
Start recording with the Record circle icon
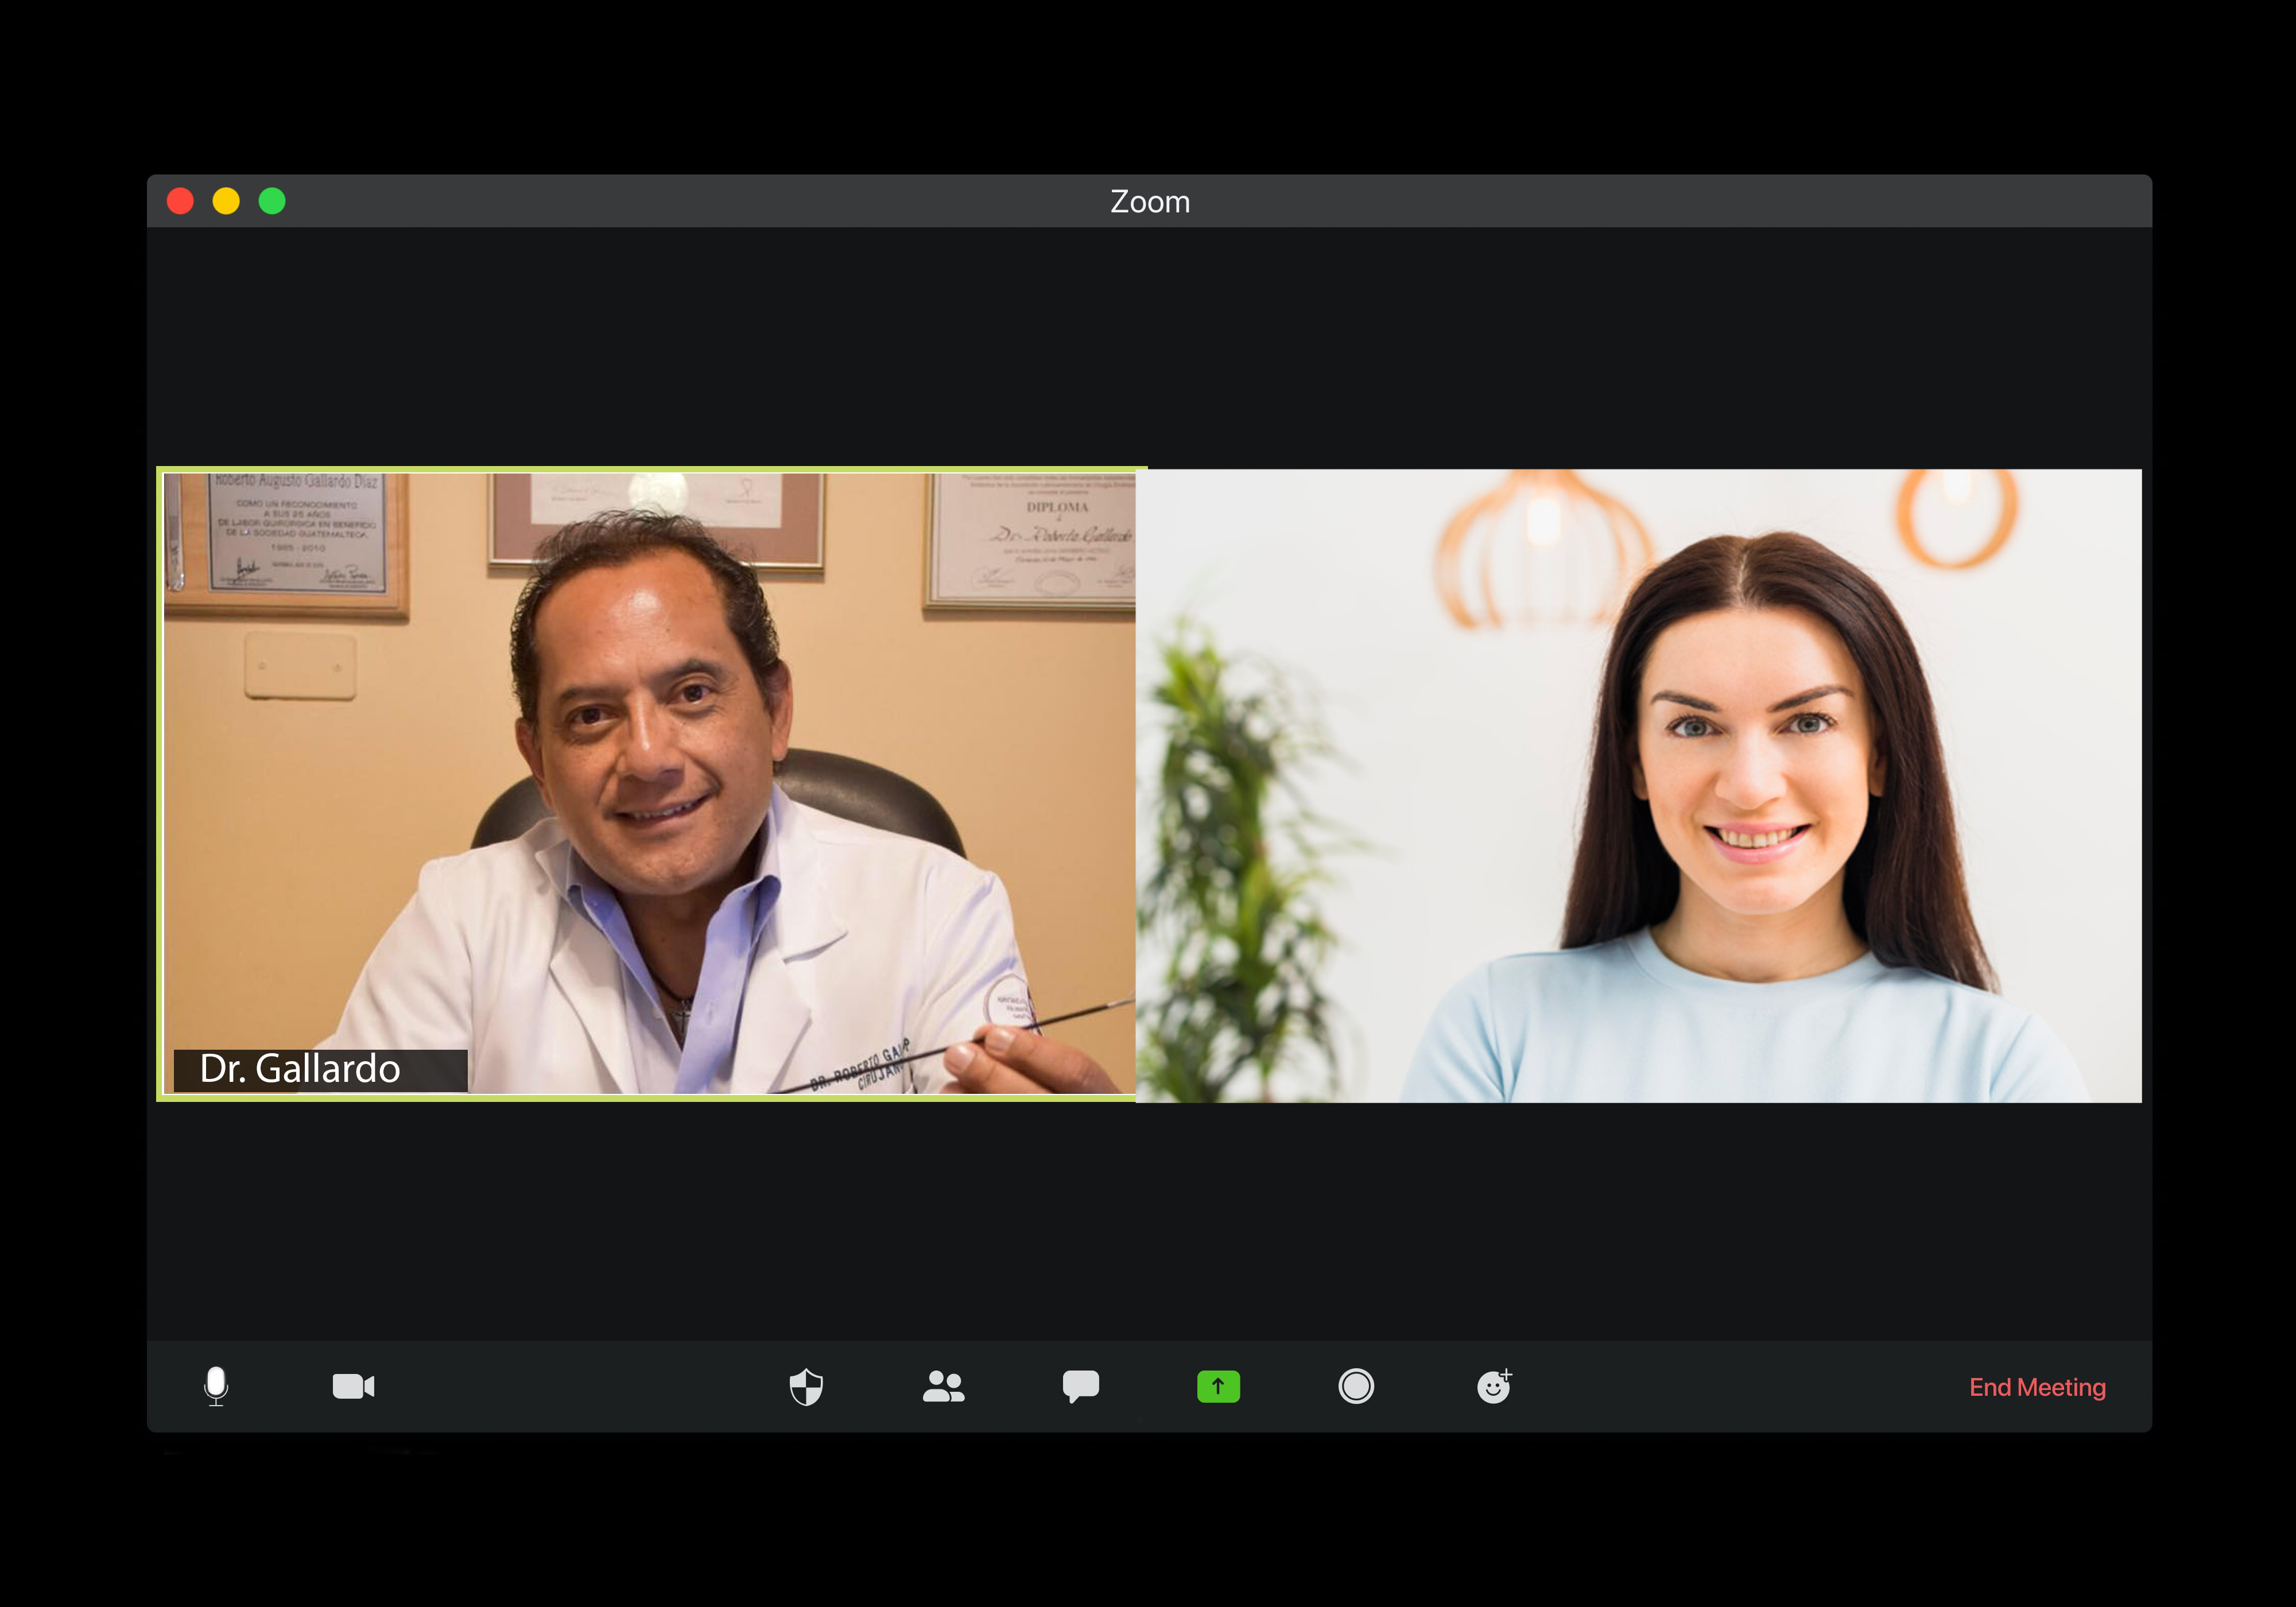(1355, 1386)
